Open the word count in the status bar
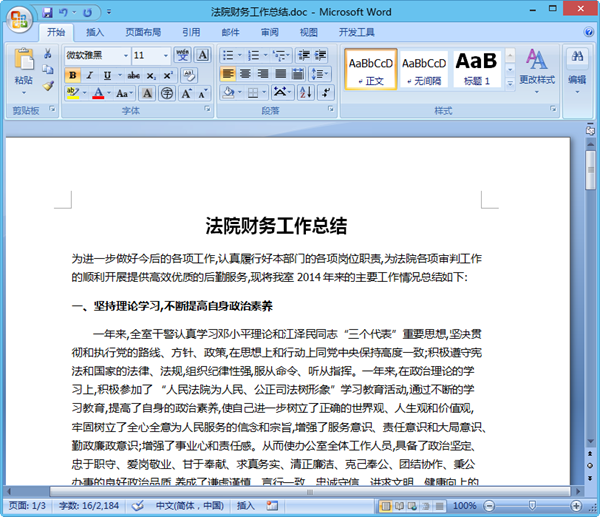The height and width of the screenshot is (517, 600). coord(89,506)
